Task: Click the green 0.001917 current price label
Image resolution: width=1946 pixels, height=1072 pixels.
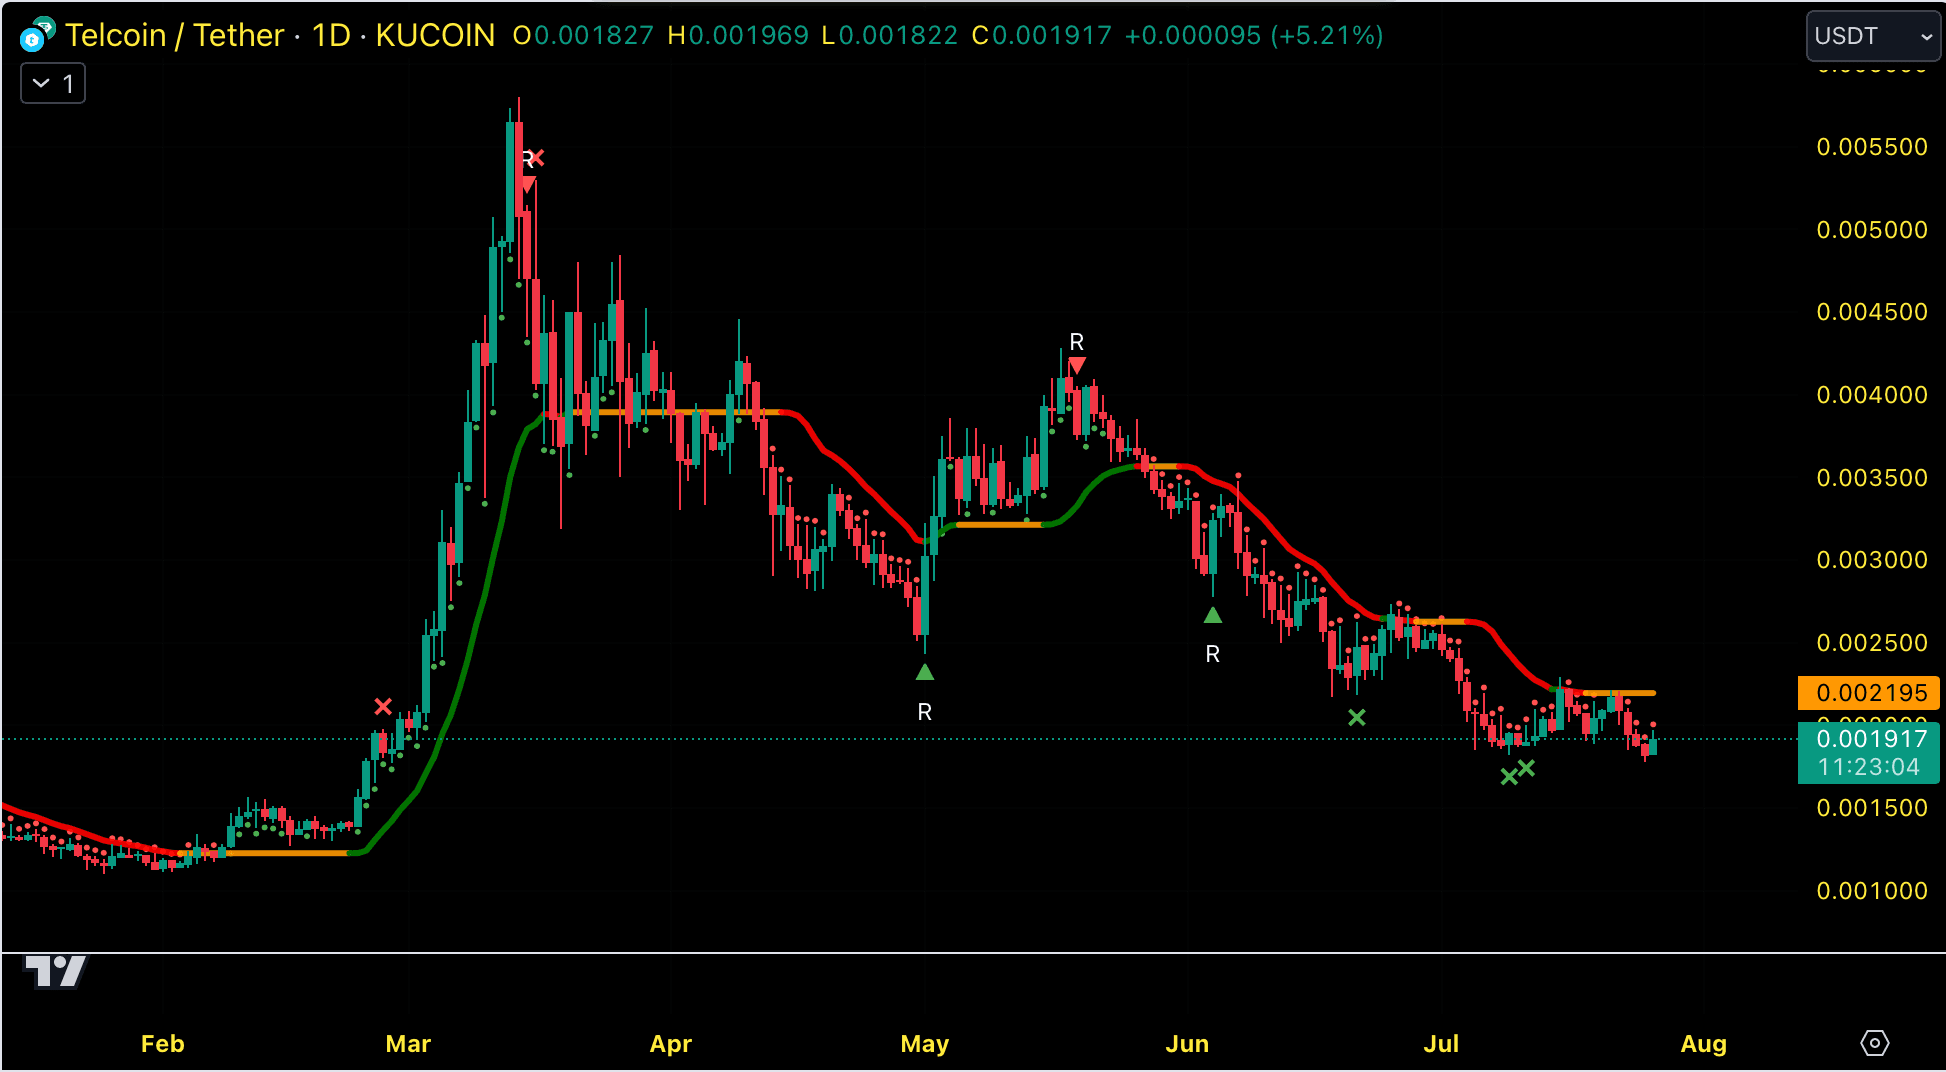Action: [1869, 739]
